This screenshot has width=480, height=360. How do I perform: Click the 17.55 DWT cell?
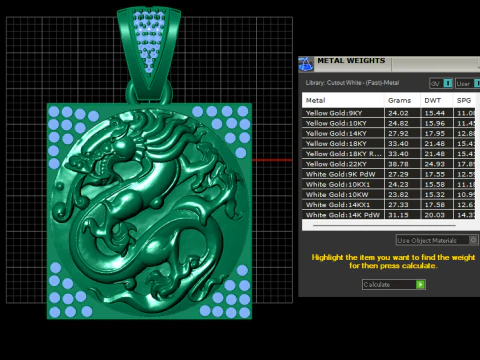coord(437,174)
